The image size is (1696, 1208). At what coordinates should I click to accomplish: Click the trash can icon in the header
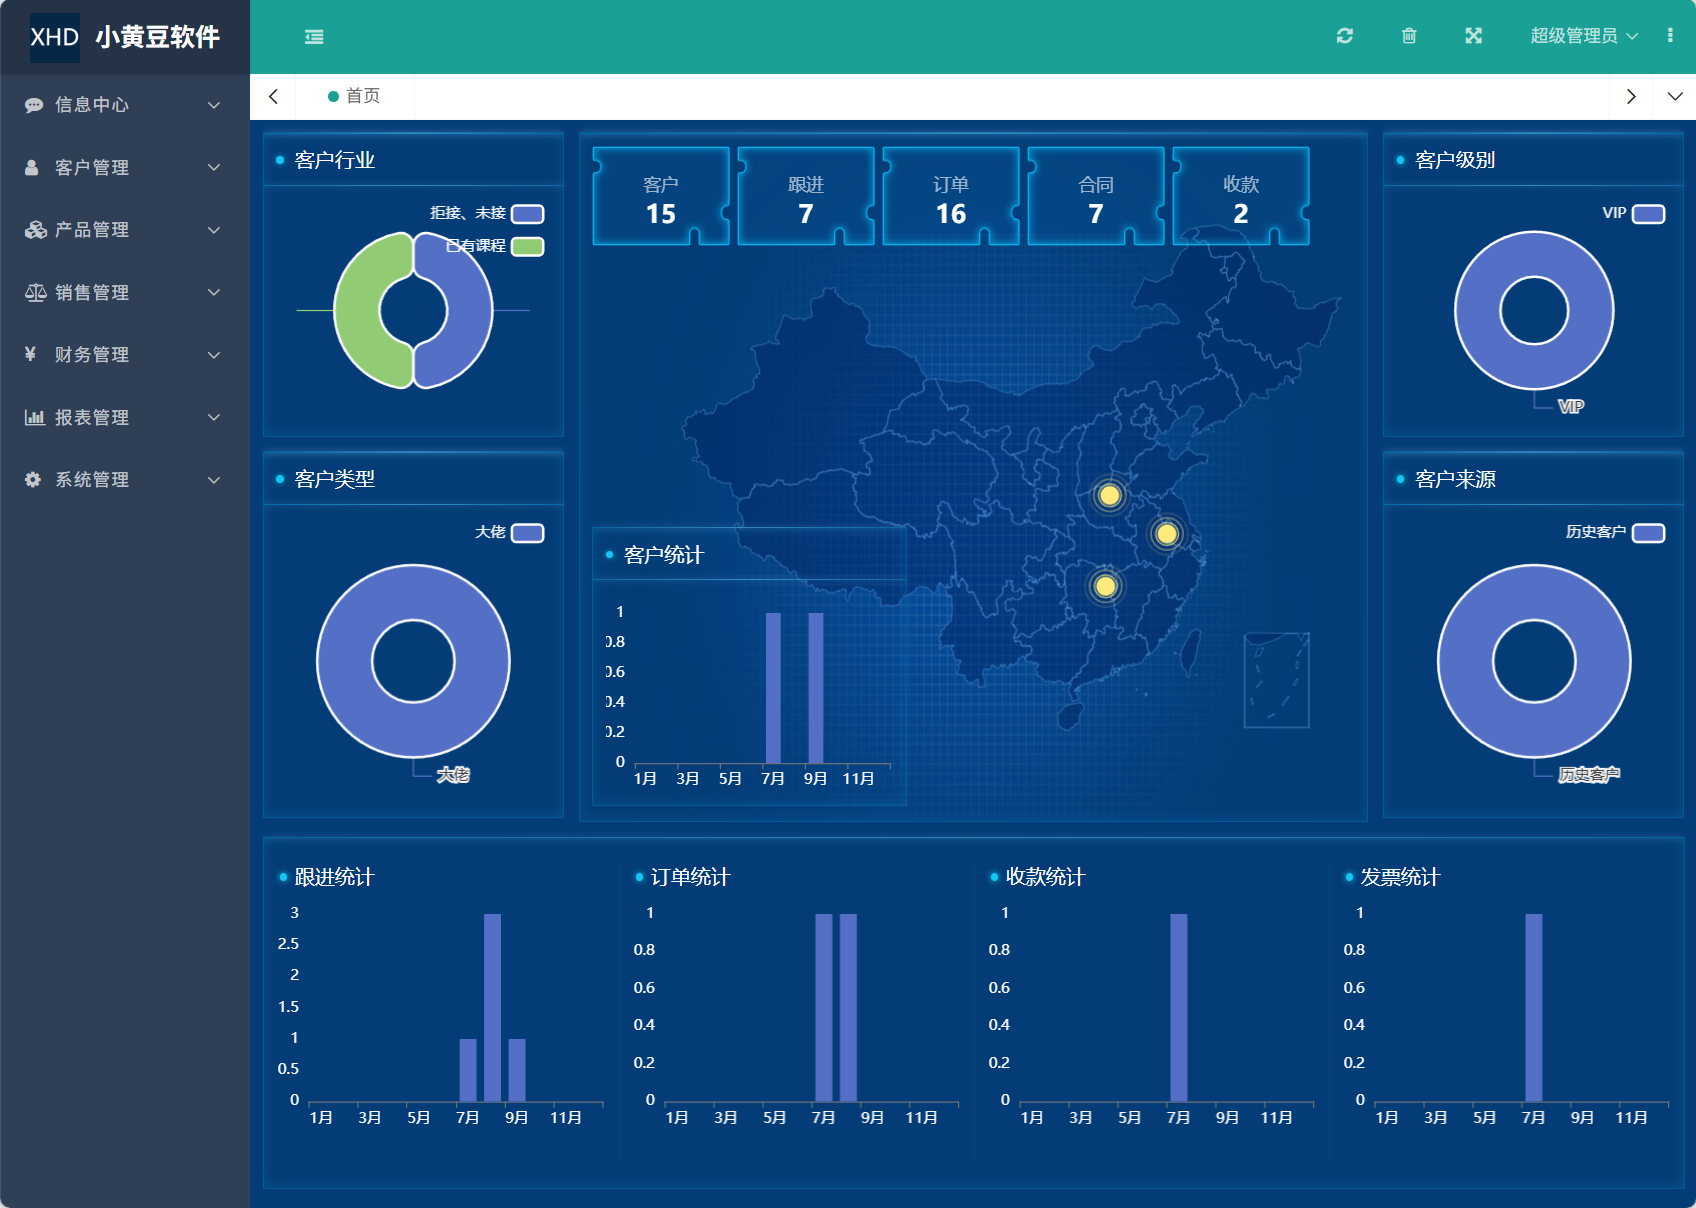tap(1409, 36)
